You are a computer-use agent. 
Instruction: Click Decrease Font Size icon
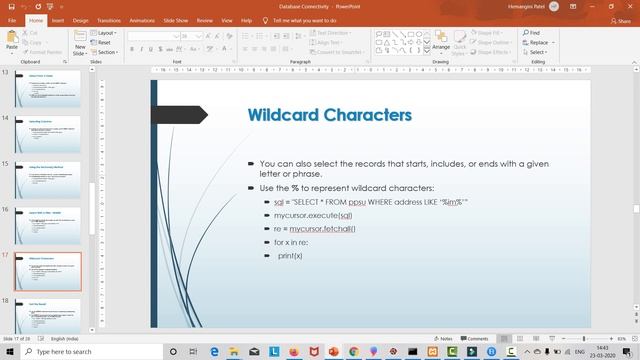pyautogui.click(x=218, y=36)
